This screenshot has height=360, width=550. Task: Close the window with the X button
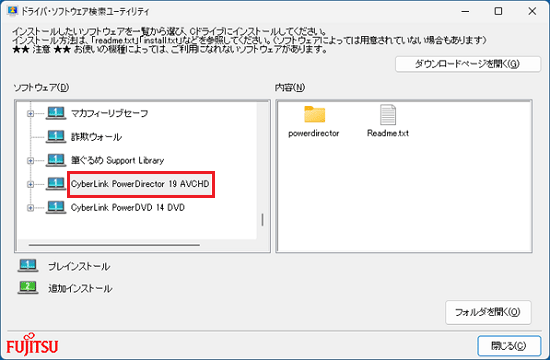tap(532, 11)
